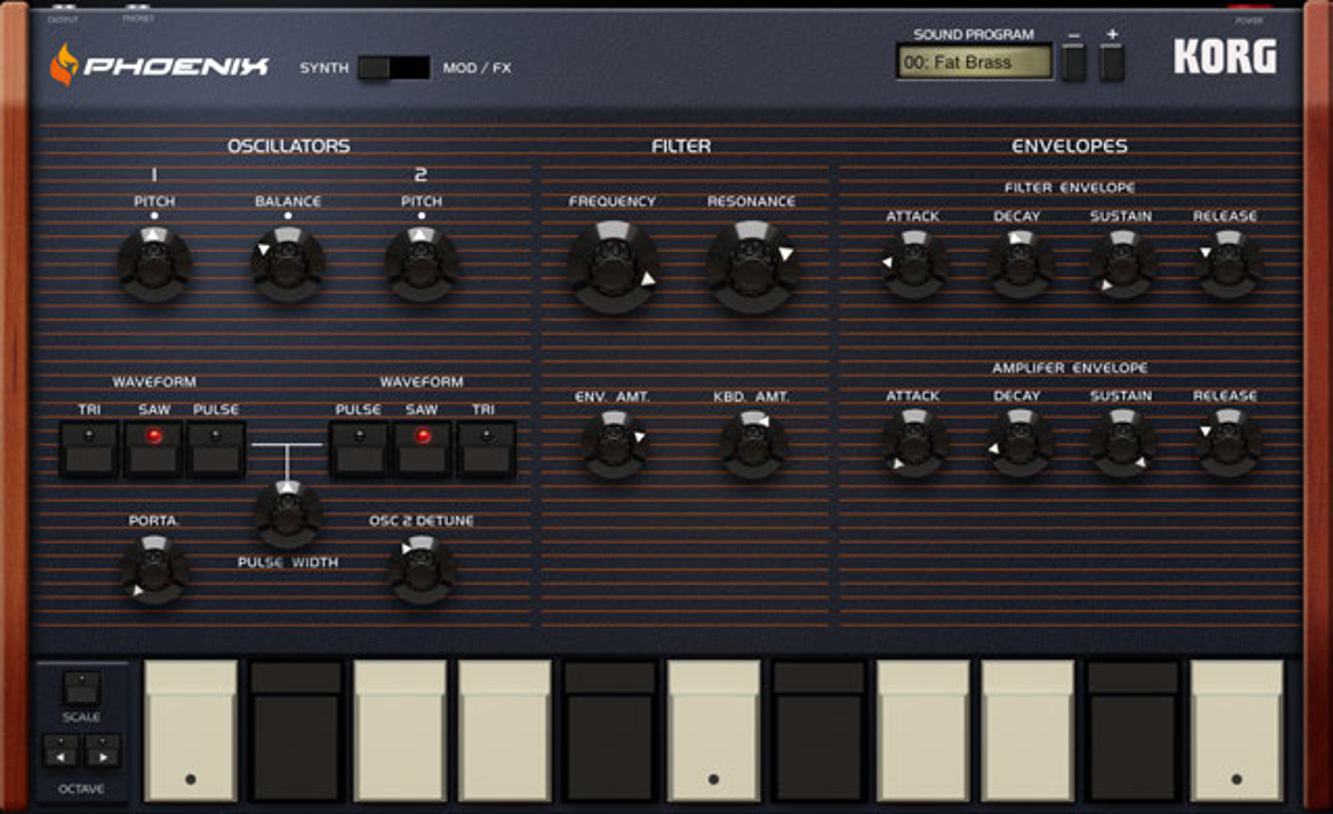Click the Portamento knob
The height and width of the screenshot is (814, 1333).
pos(154,570)
